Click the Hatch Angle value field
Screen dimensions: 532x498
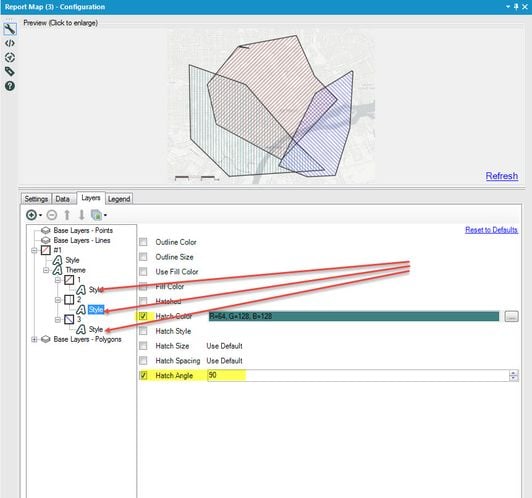point(358,375)
